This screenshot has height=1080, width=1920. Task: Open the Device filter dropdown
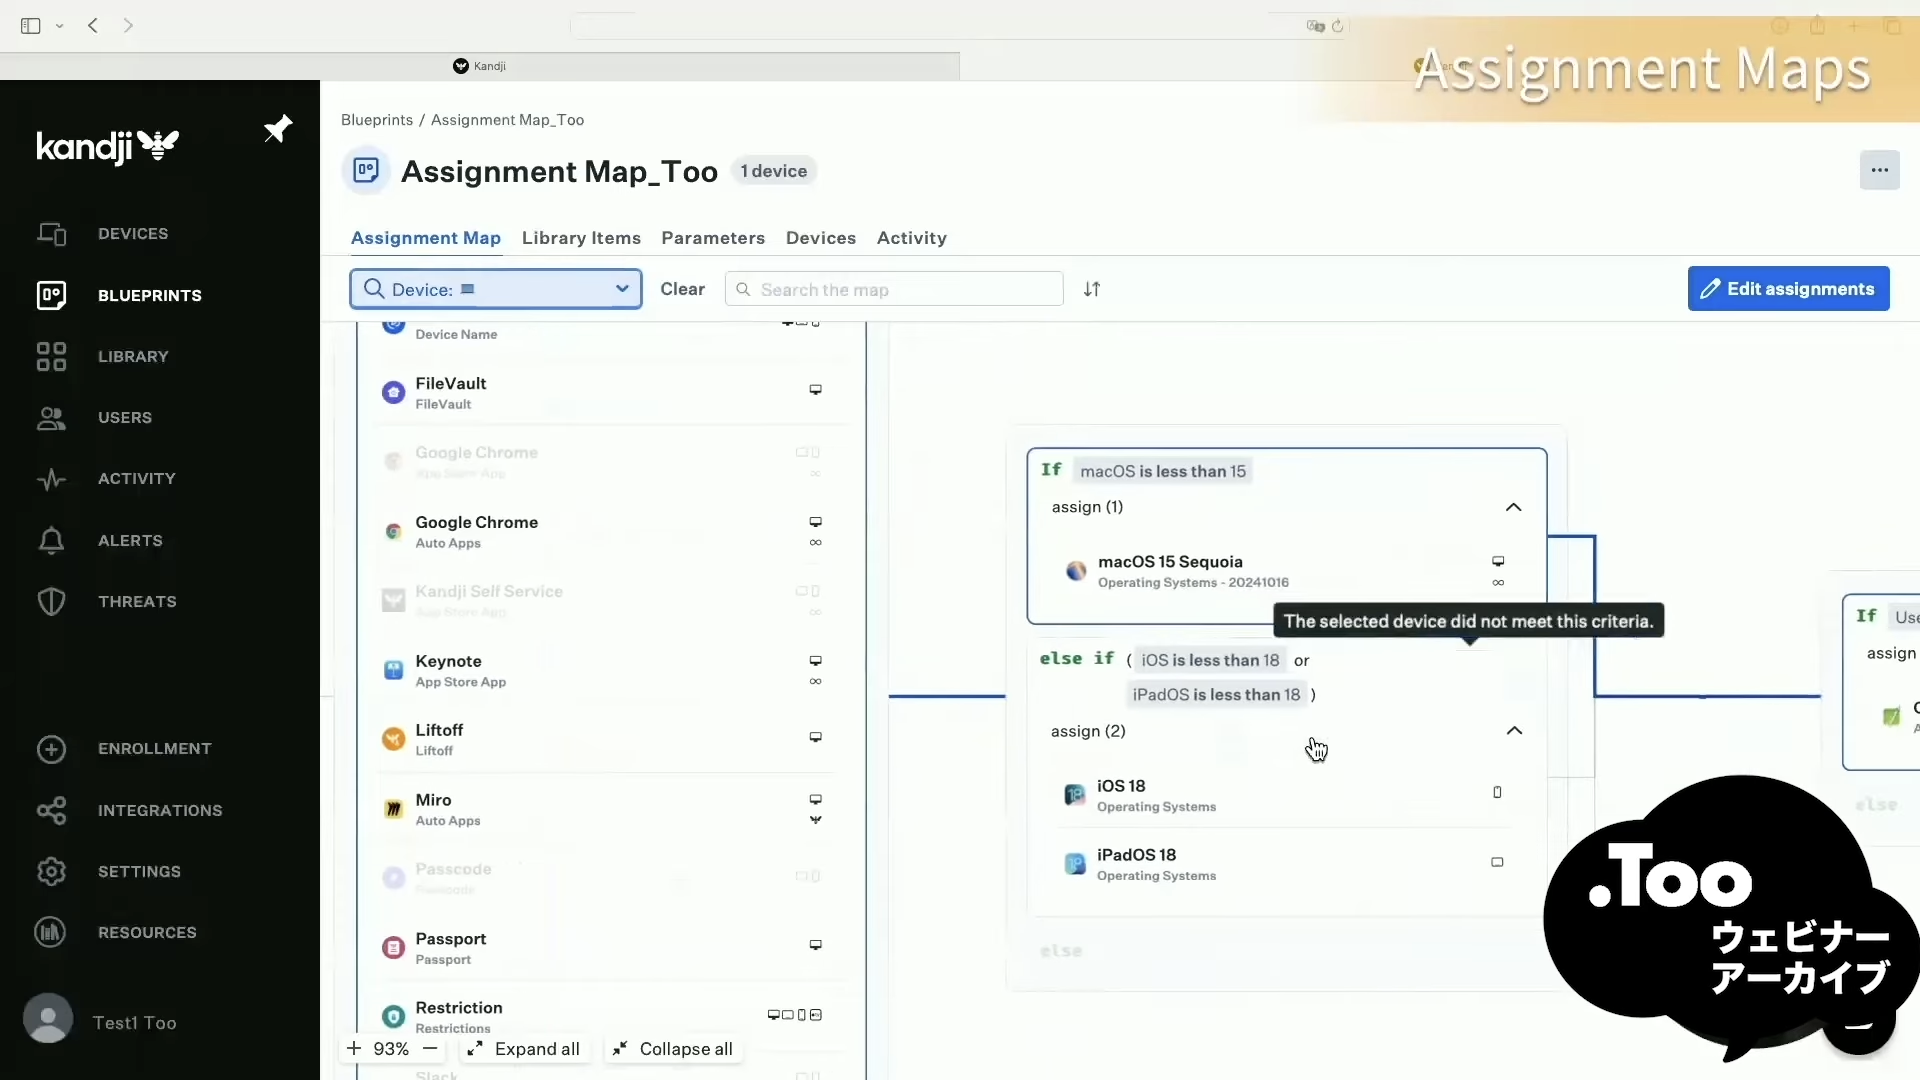(496, 289)
